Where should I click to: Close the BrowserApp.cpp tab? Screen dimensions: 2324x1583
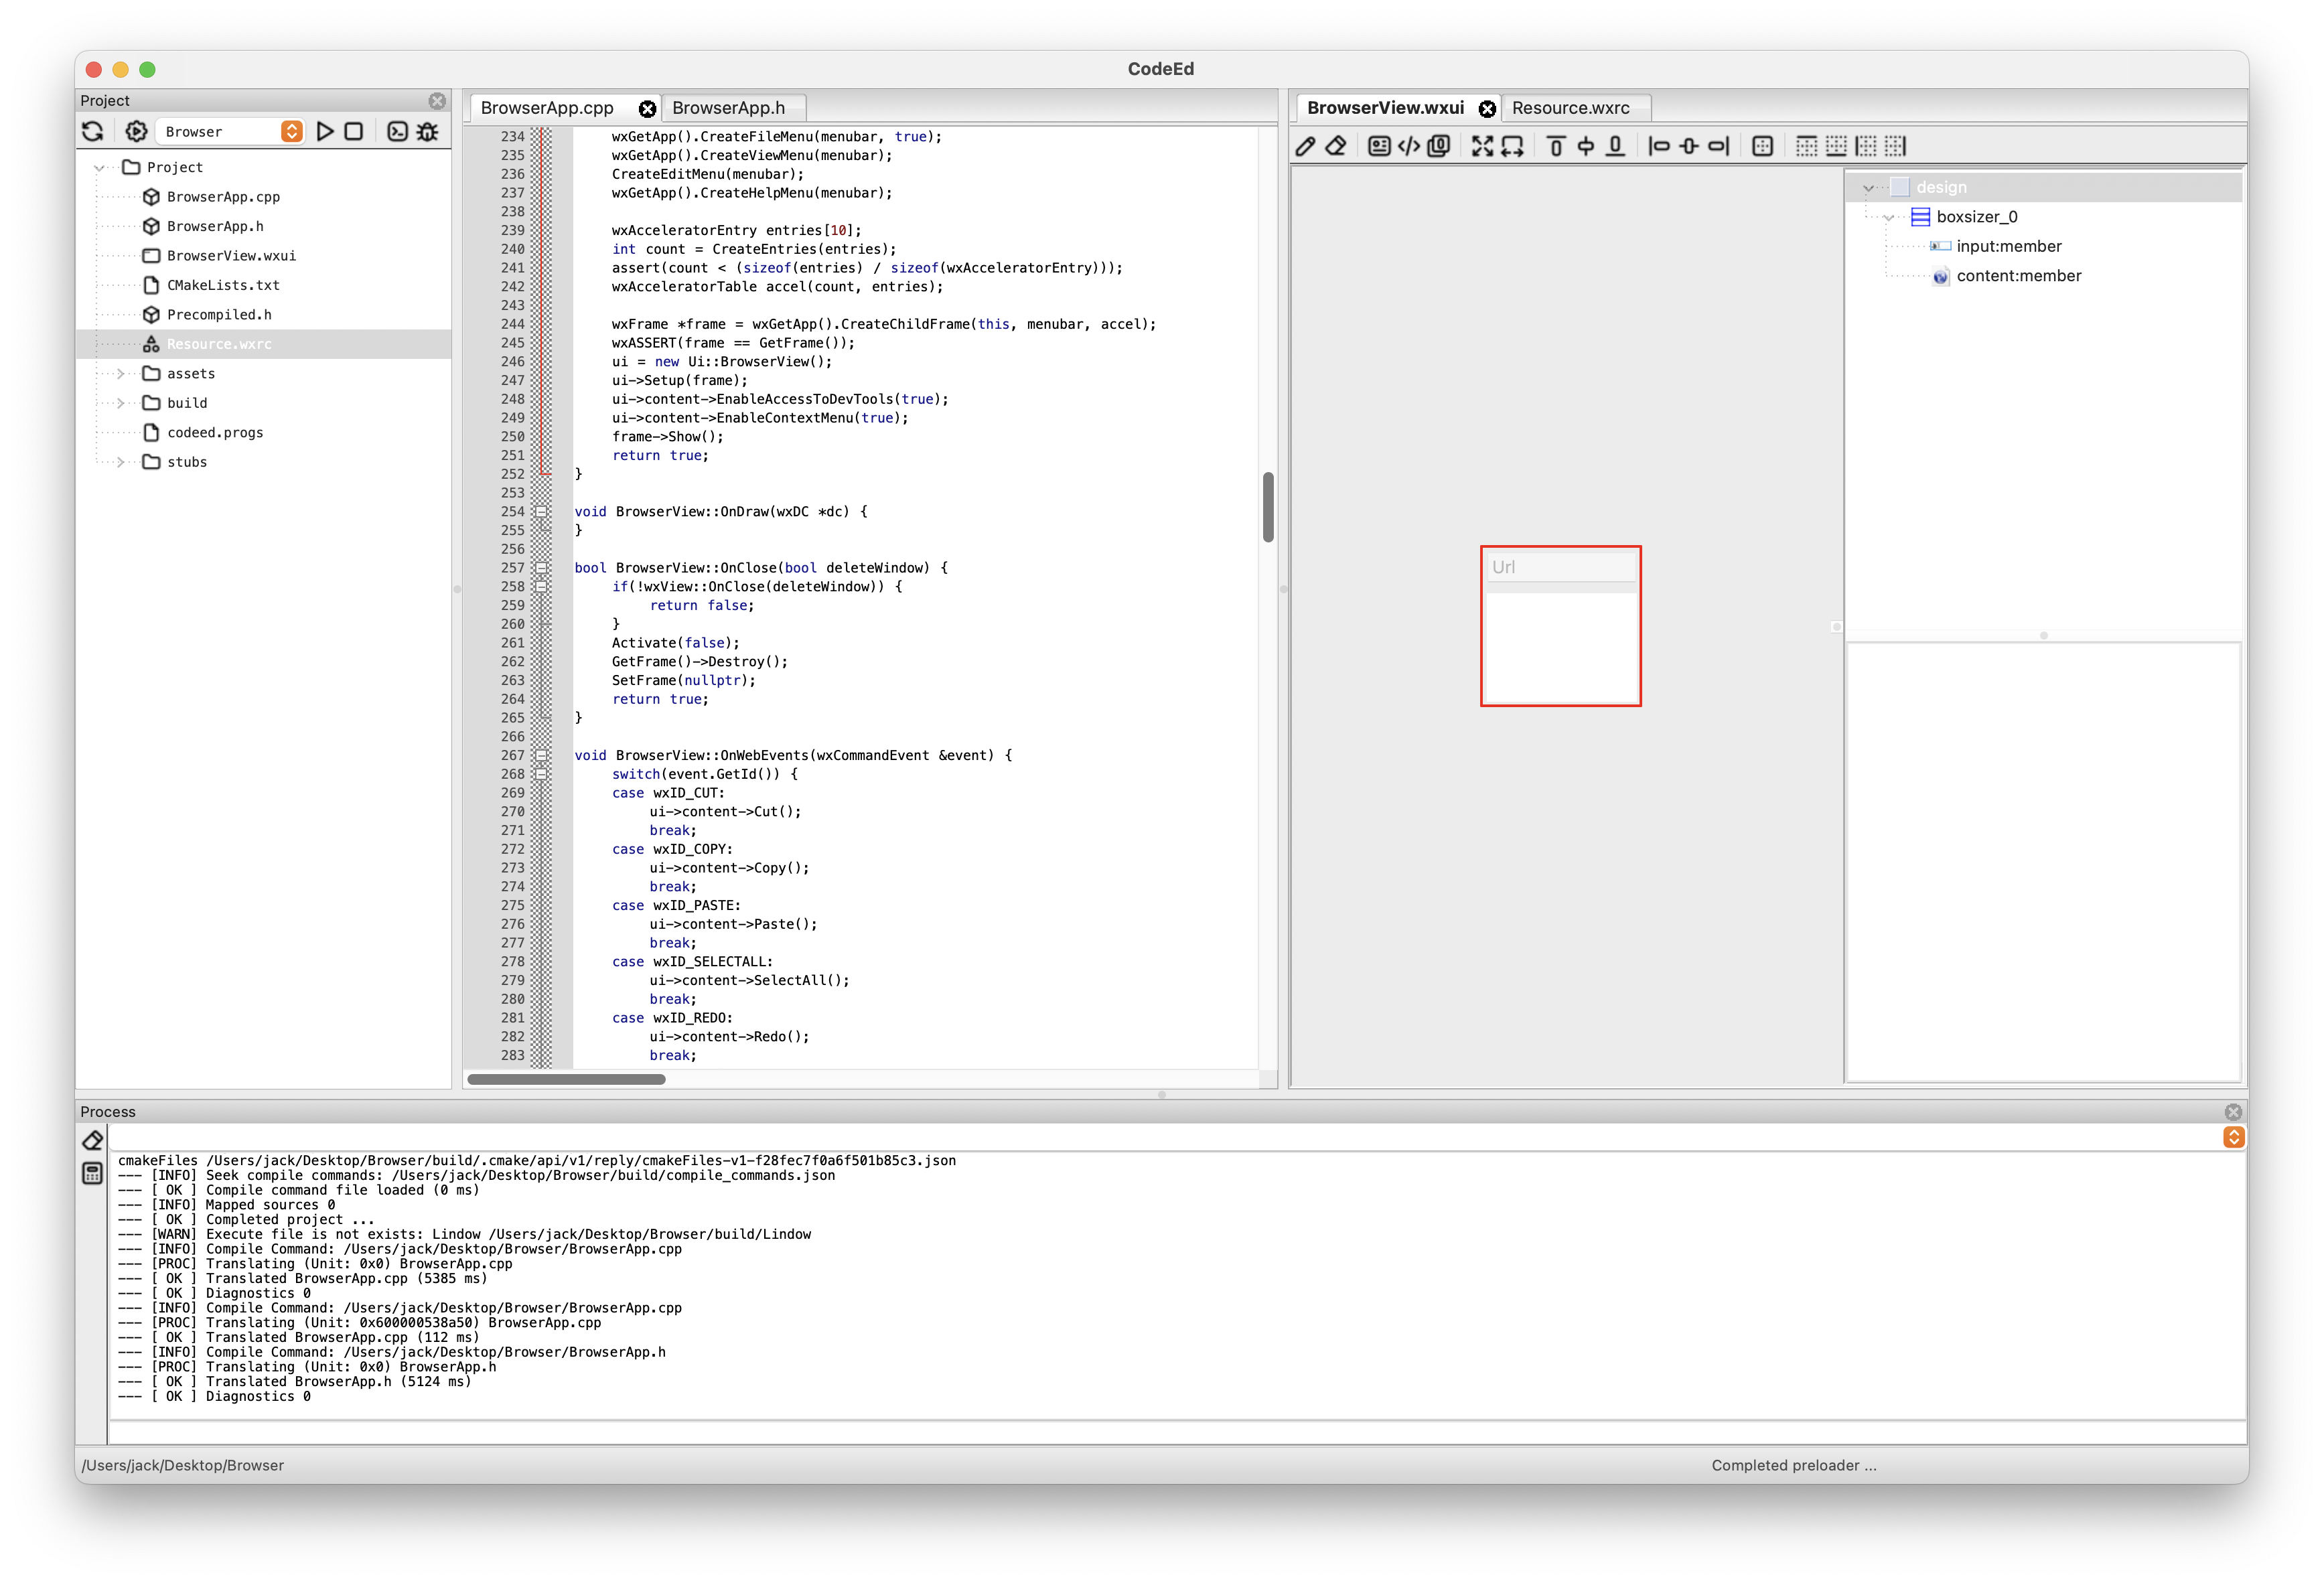[x=648, y=109]
